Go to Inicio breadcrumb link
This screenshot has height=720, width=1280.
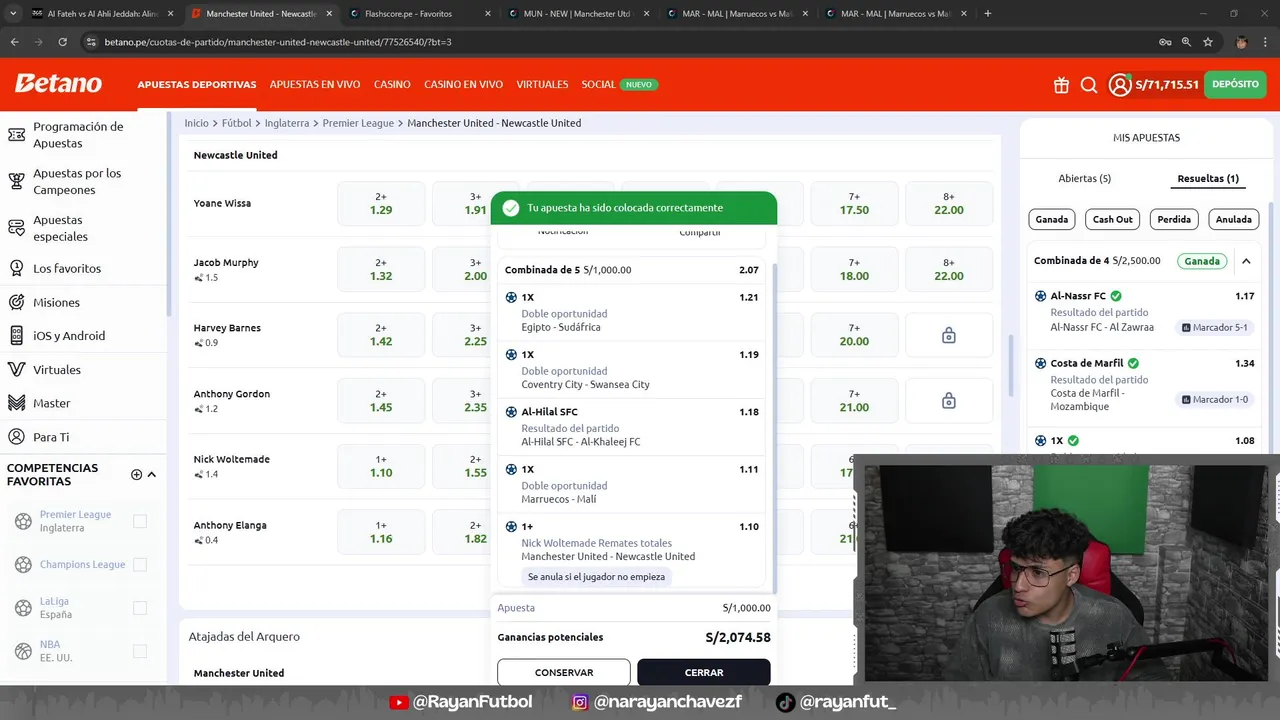click(196, 123)
